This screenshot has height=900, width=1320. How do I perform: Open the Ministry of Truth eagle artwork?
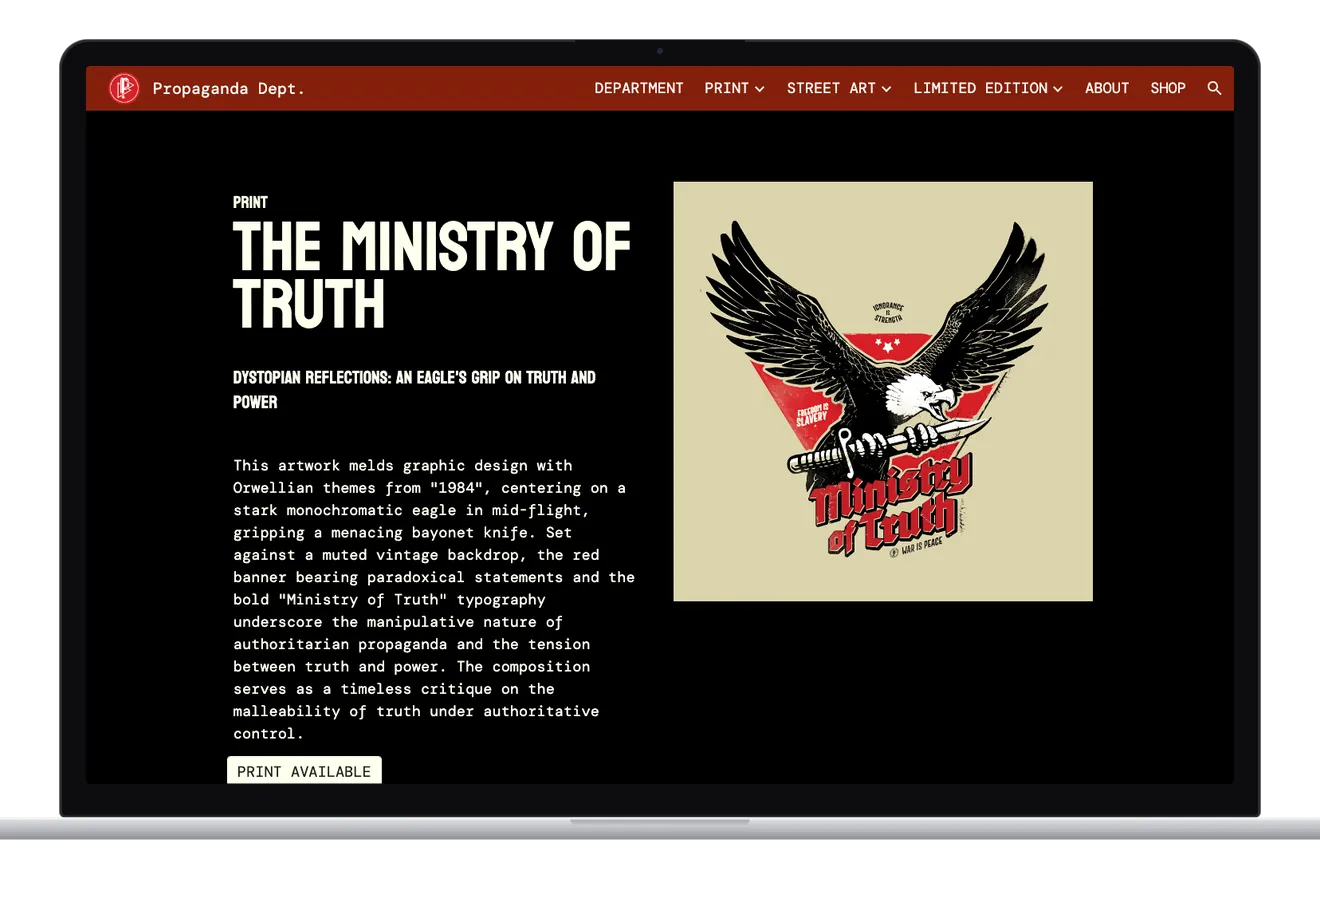tap(883, 391)
